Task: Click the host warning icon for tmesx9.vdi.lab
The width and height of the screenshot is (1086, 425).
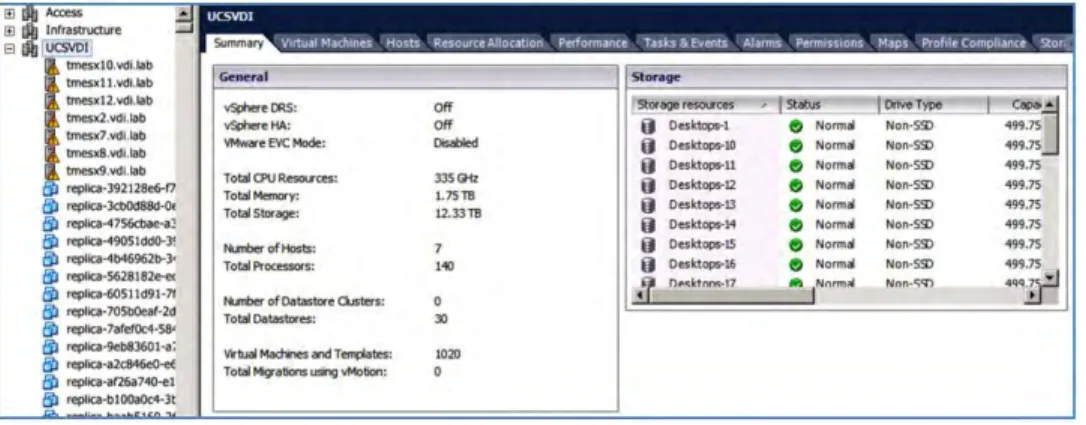Action: pos(53,171)
